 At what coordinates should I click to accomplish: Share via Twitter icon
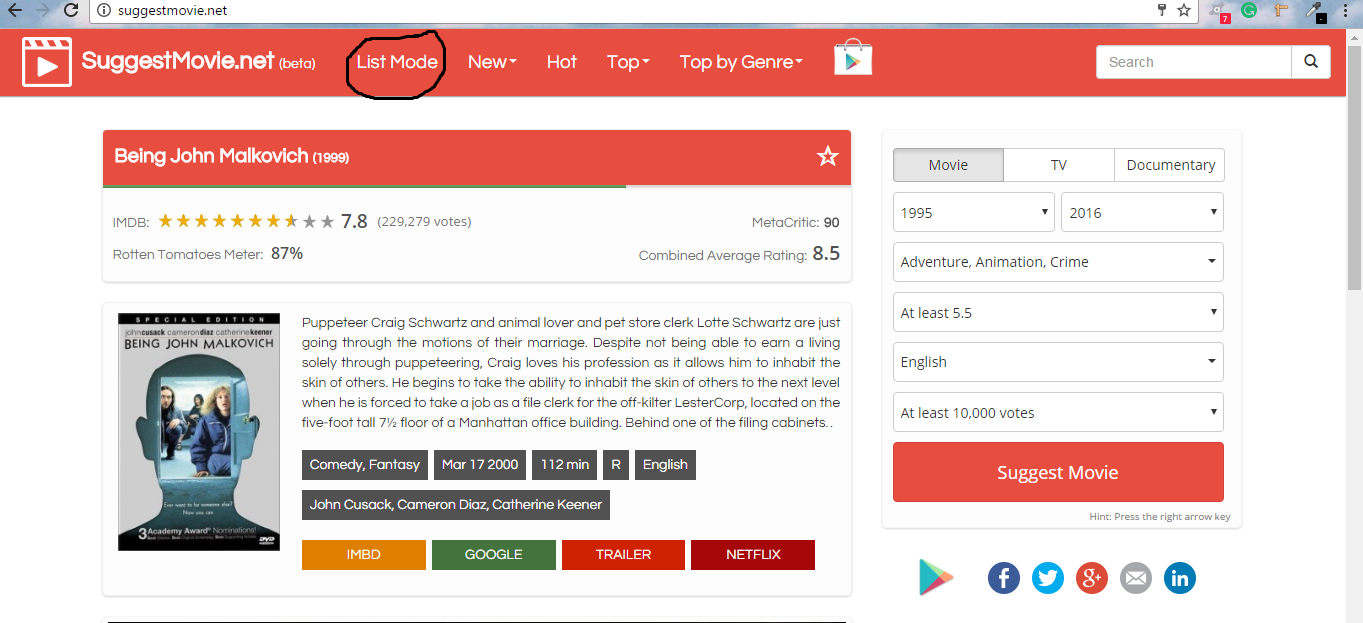click(1048, 578)
